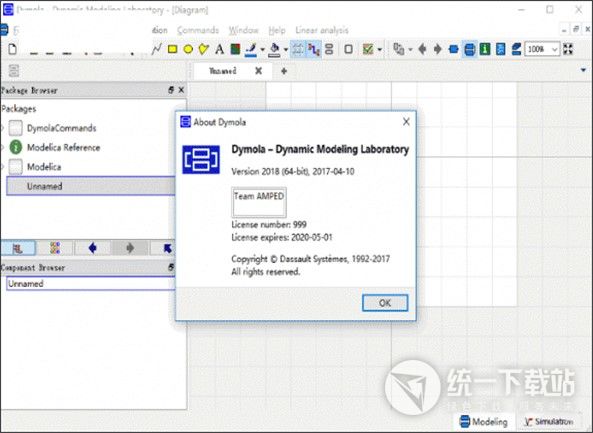Image resolution: width=593 pixels, height=433 pixels.
Task: Click the two stacked rectangles toolbar icon
Action: (x=329, y=49)
